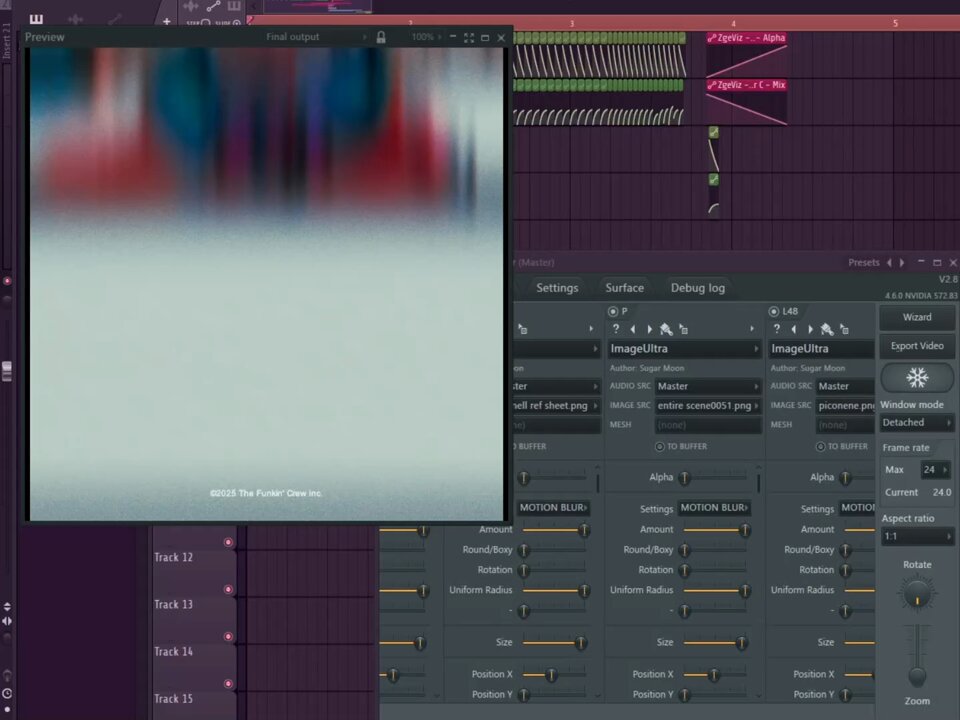This screenshot has width=960, height=720.
Task: Toggle the lock icon in Preview window
Action: 381,37
